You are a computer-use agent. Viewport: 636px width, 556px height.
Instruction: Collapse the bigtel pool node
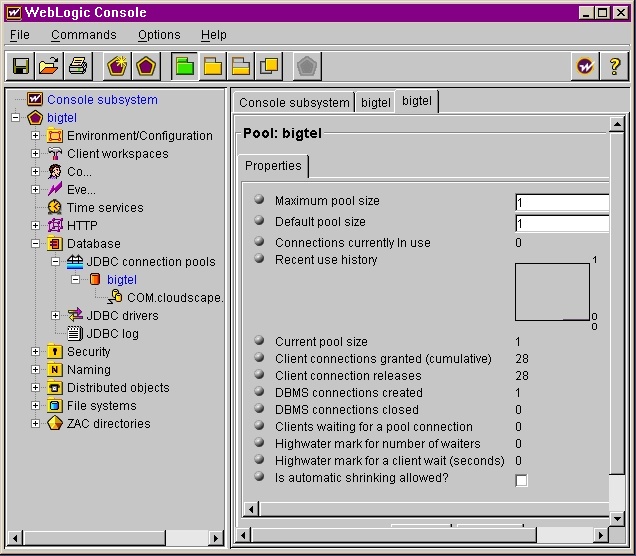tap(75, 279)
